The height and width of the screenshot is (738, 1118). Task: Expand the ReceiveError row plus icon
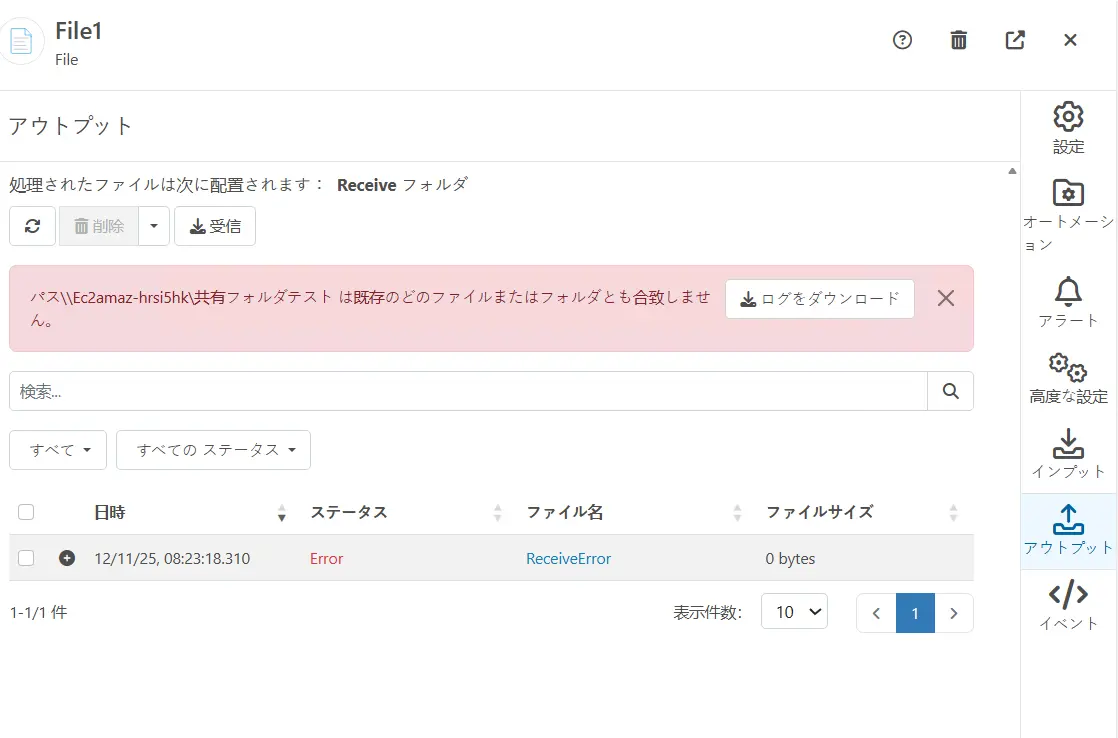click(67, 558)
